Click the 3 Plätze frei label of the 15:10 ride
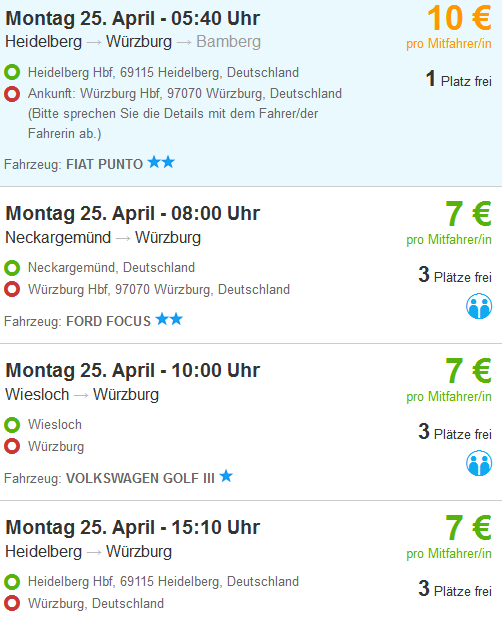The height and width of the screenshot is (619, 502). [x=455, y=589]
